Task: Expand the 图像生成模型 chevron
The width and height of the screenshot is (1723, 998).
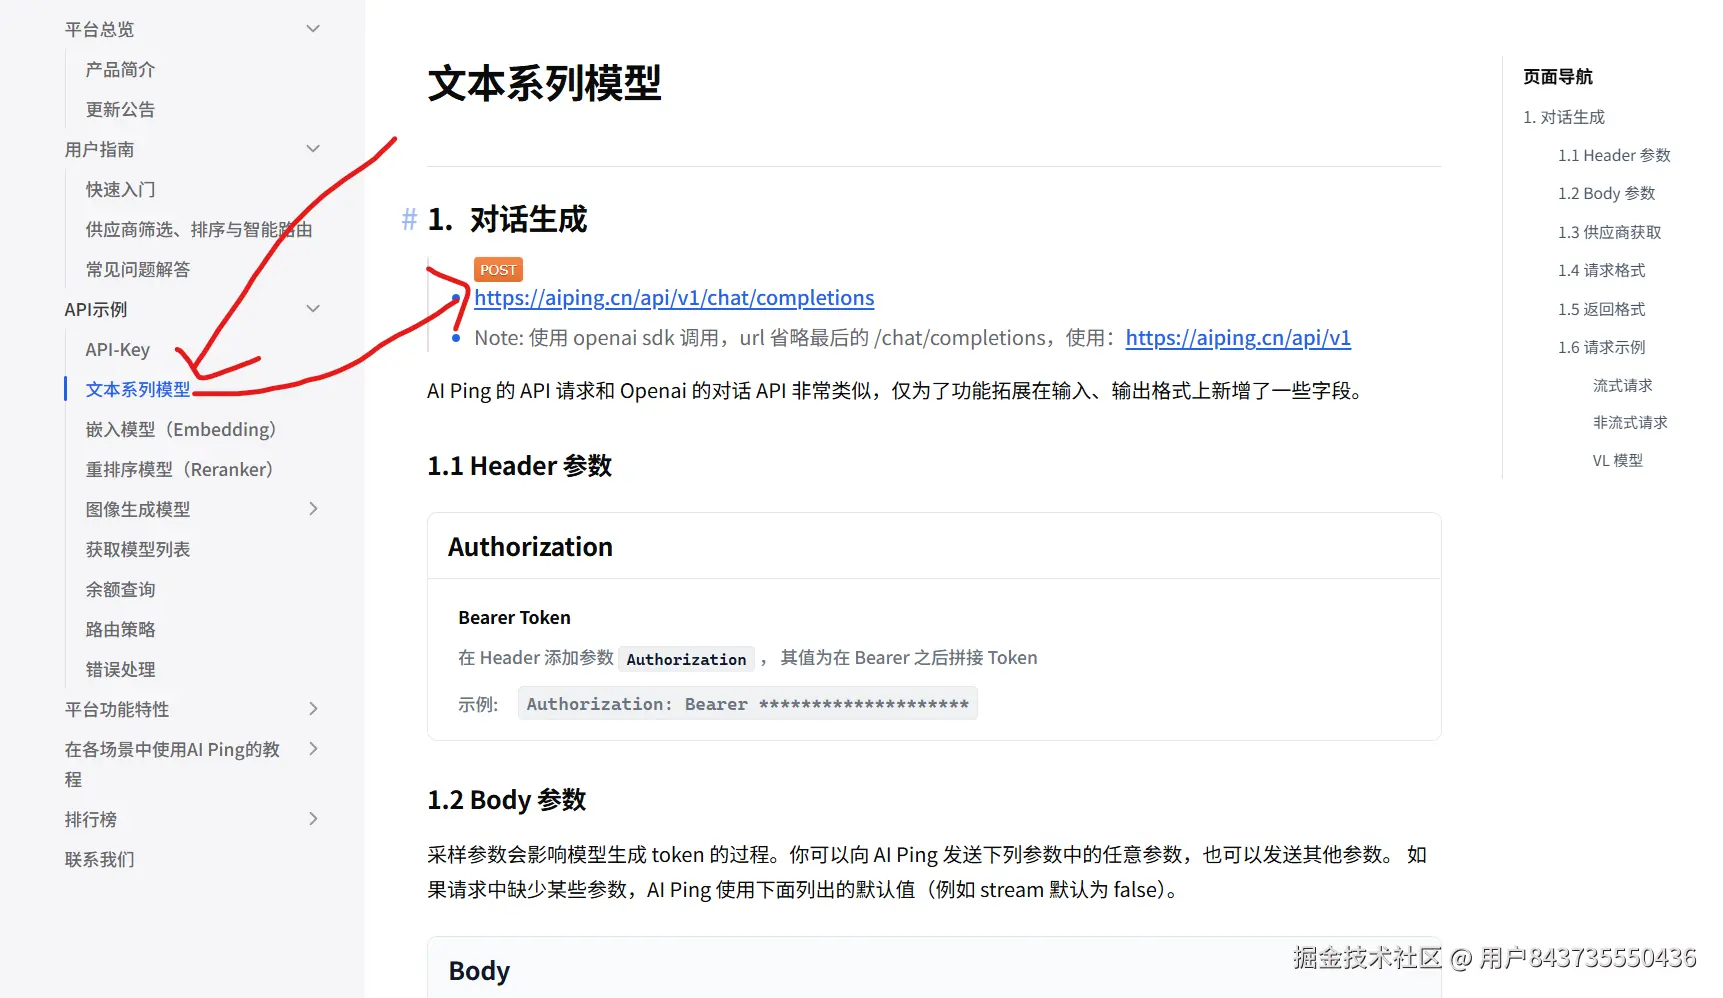Action: pos(313,509)
